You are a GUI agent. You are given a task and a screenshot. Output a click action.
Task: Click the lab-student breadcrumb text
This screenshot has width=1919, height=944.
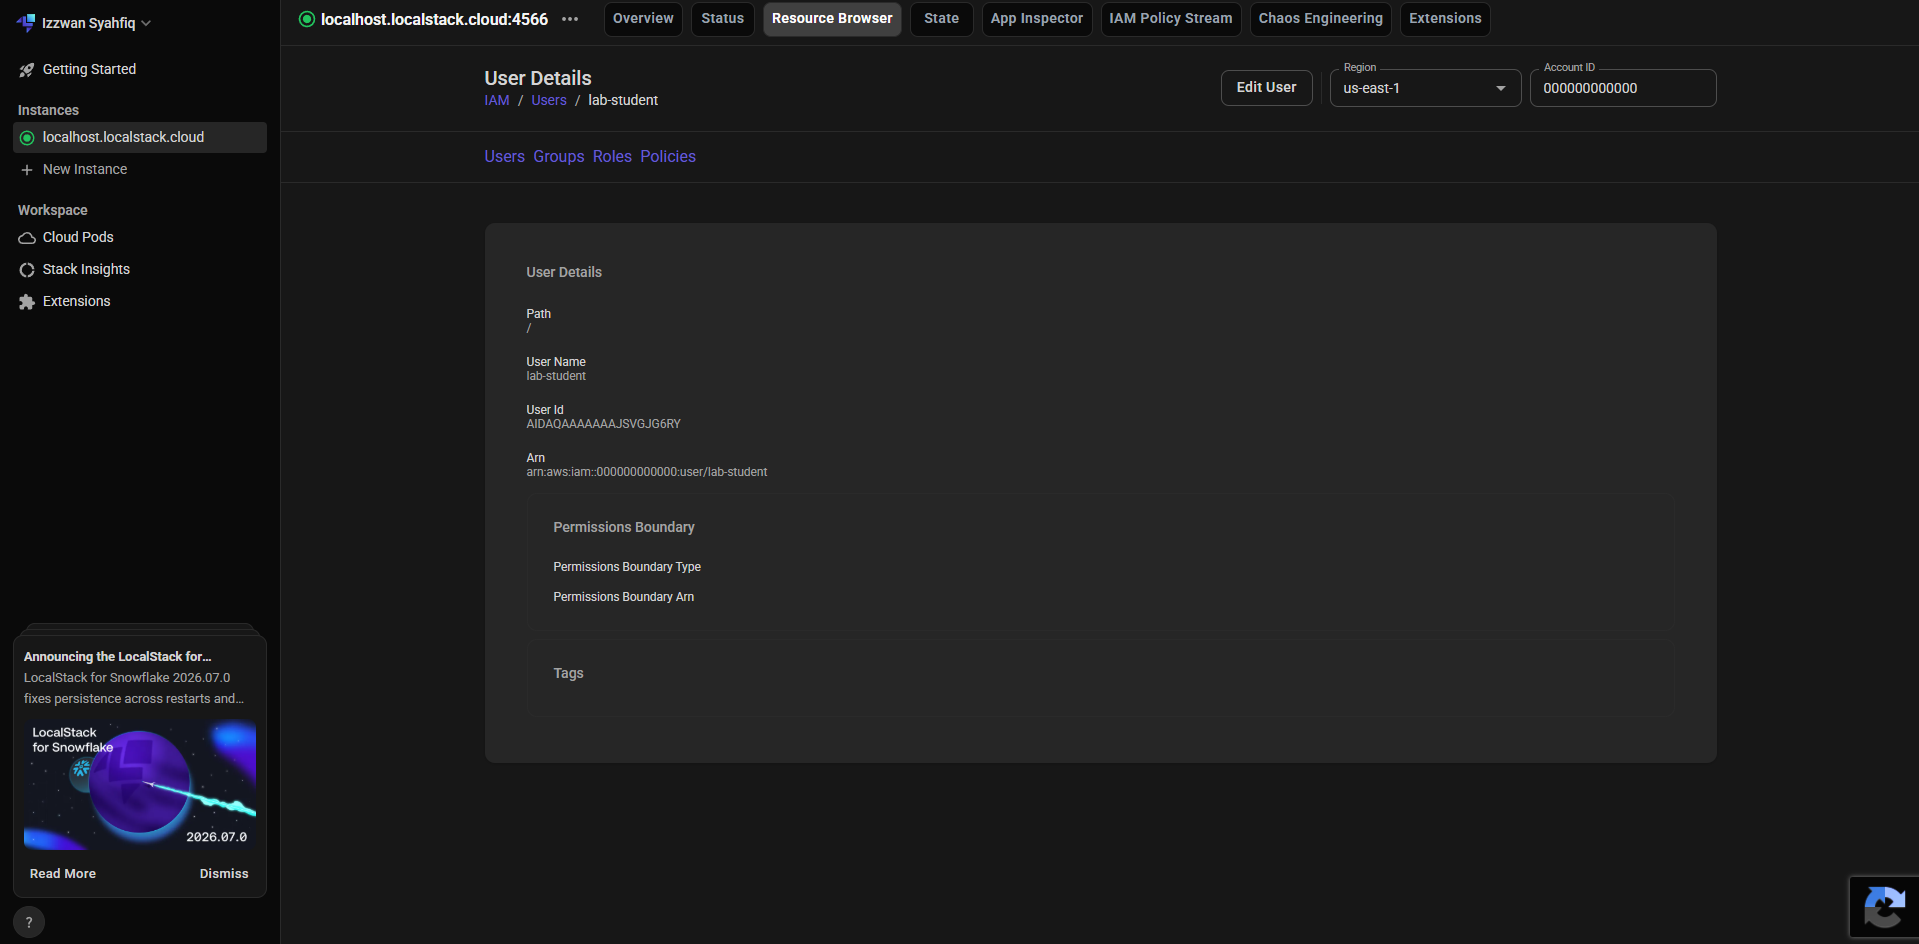(x=623, y=101)
